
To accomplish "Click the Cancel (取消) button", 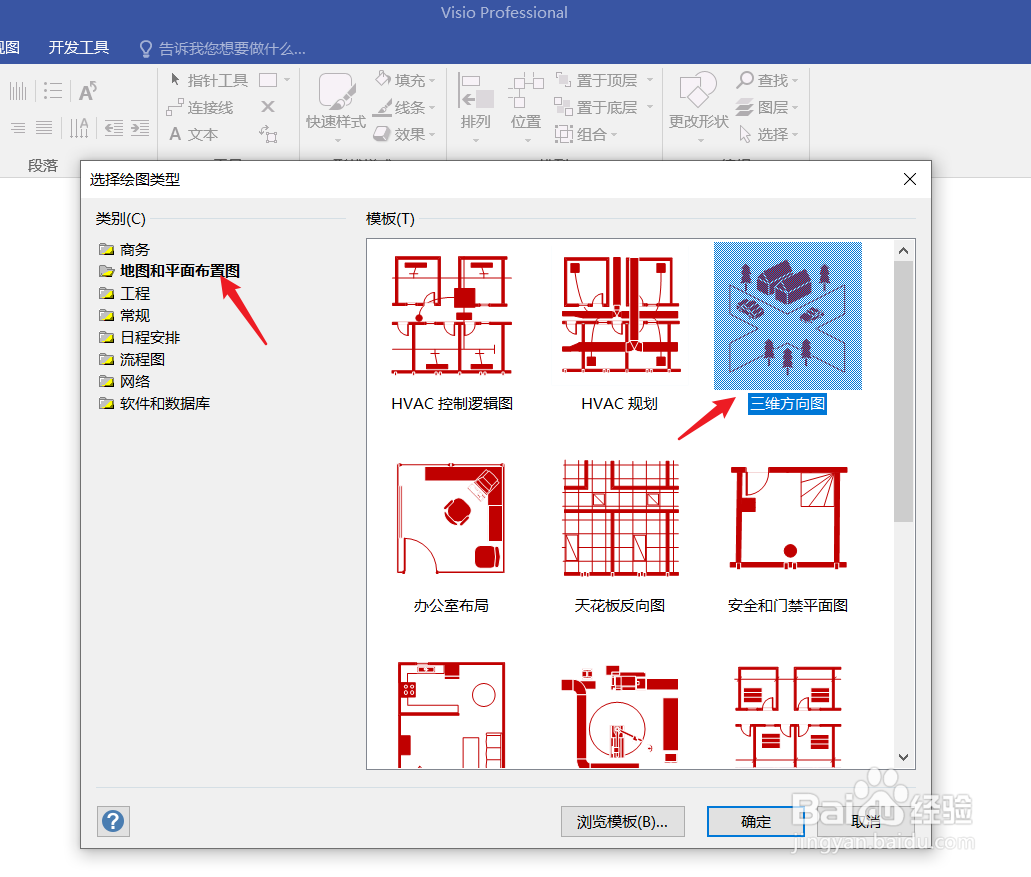I will (865, 822).
